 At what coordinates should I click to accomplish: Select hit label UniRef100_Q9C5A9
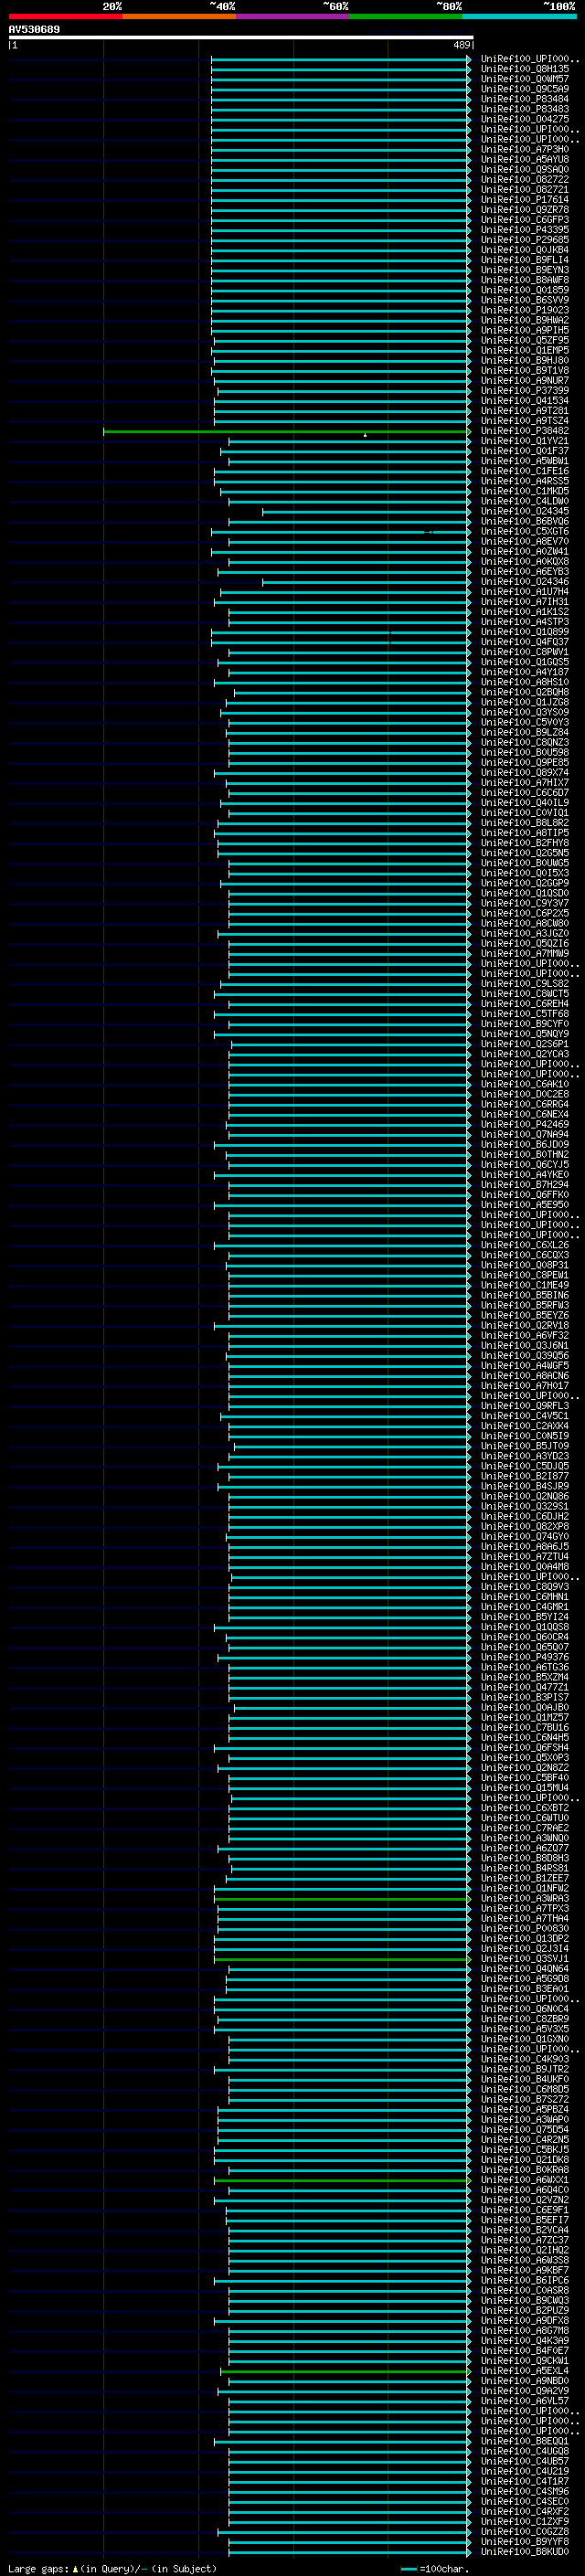(524, 89)
